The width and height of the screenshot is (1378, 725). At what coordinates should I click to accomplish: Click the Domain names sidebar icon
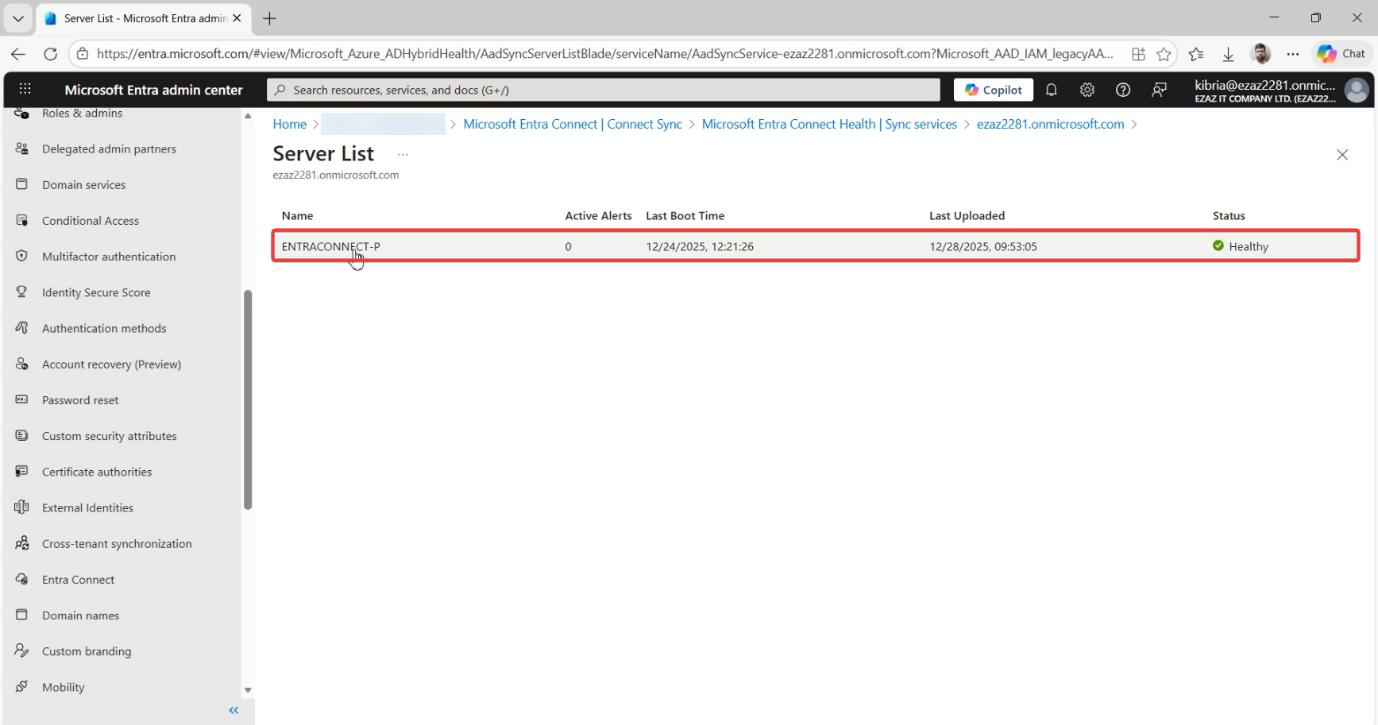(21, 616)
